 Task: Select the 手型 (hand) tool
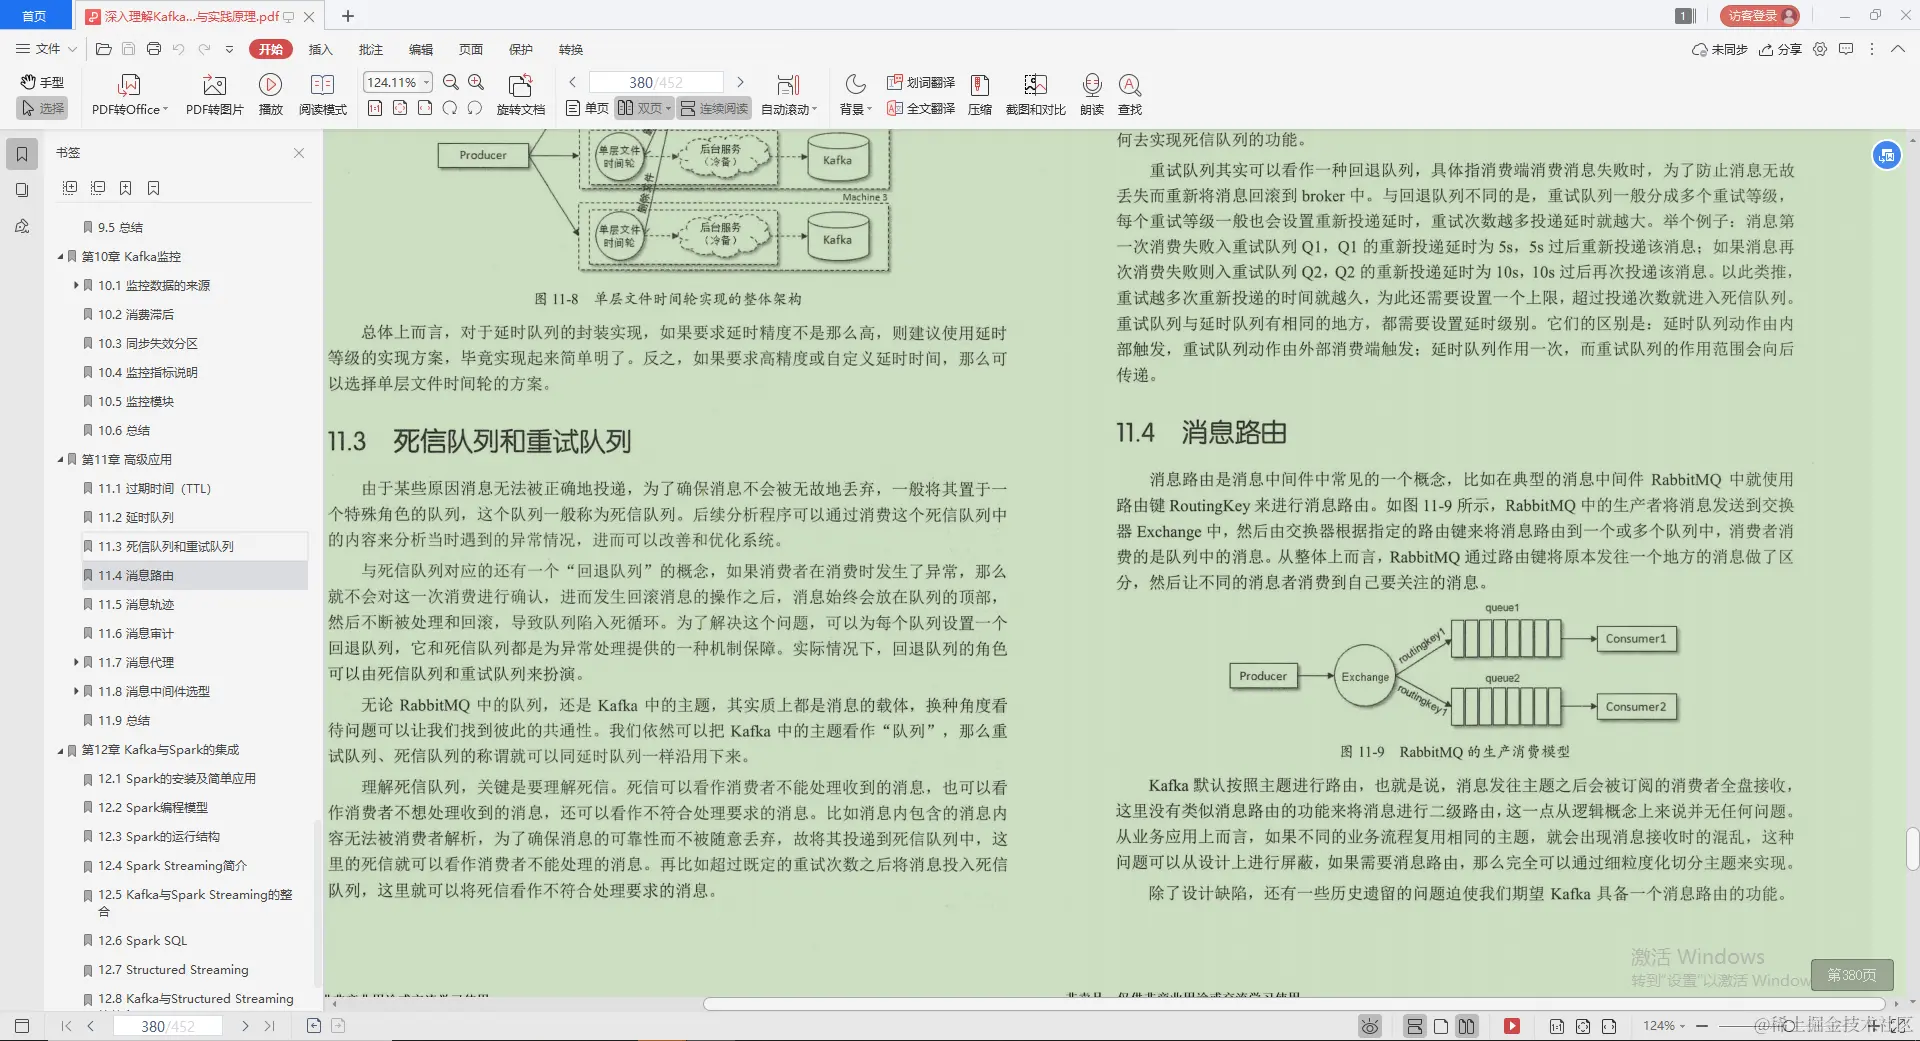click(x=41, y=83)
